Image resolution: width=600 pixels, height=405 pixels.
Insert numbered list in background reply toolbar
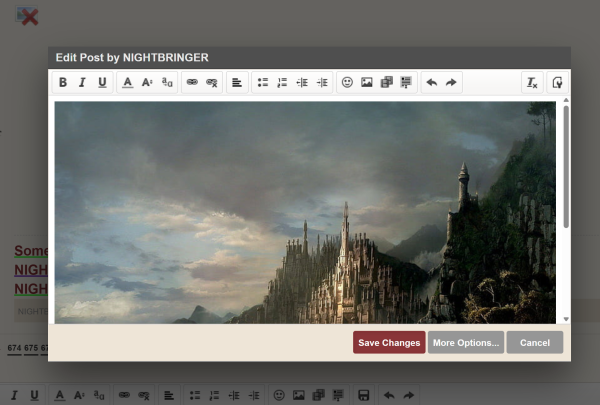[x=214, y=395]
